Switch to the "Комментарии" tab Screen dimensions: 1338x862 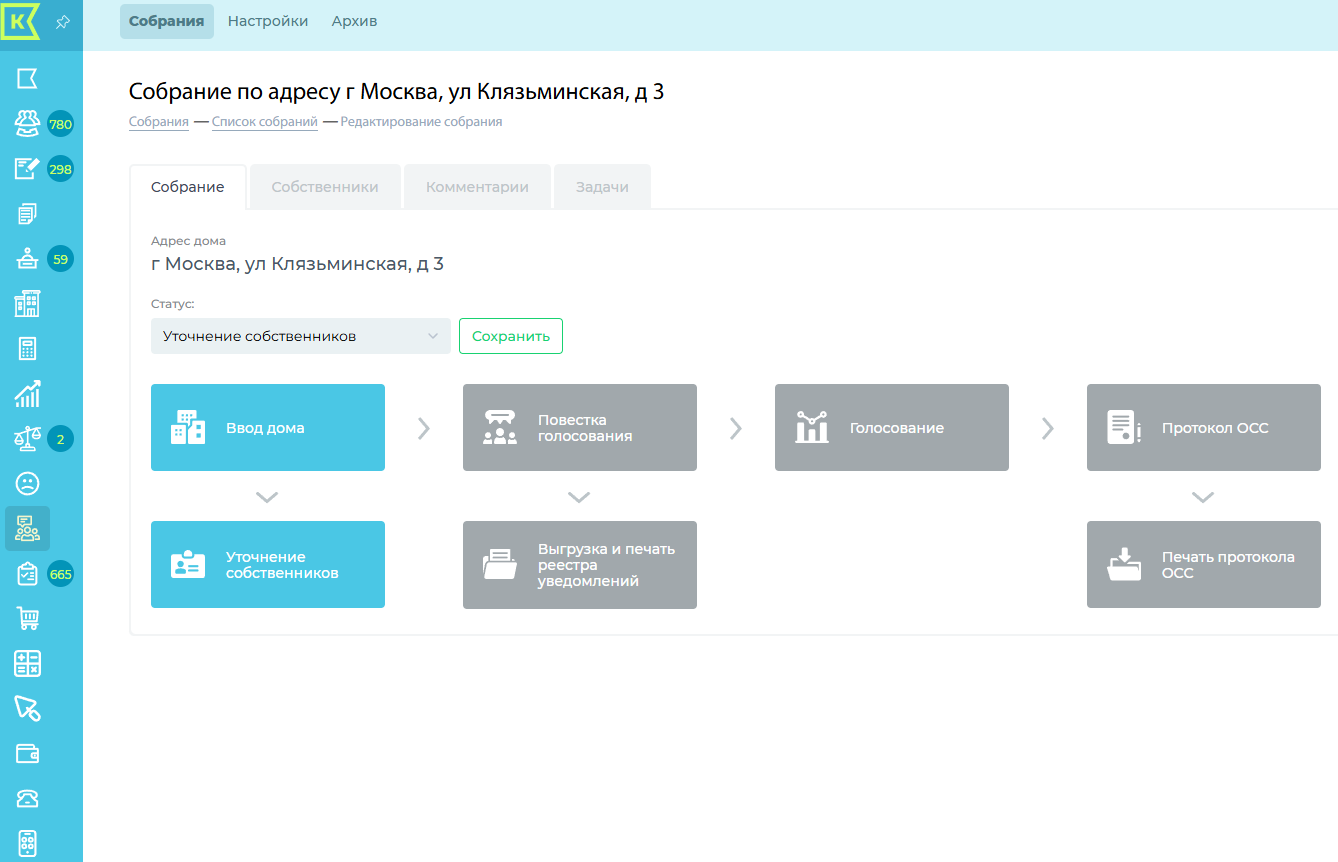pos(477,187)
